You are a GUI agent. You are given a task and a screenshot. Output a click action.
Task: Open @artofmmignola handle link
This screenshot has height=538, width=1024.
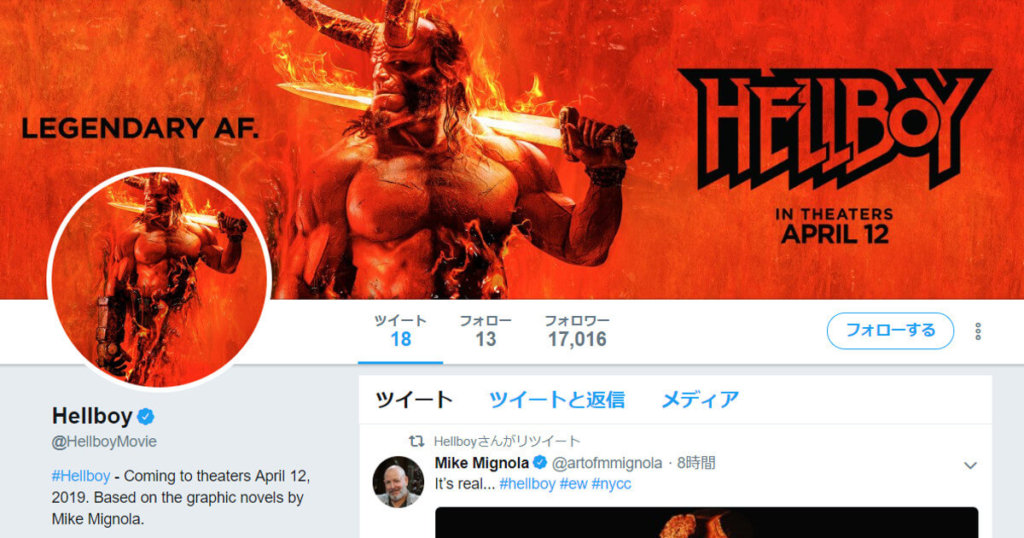pos(607,463)
